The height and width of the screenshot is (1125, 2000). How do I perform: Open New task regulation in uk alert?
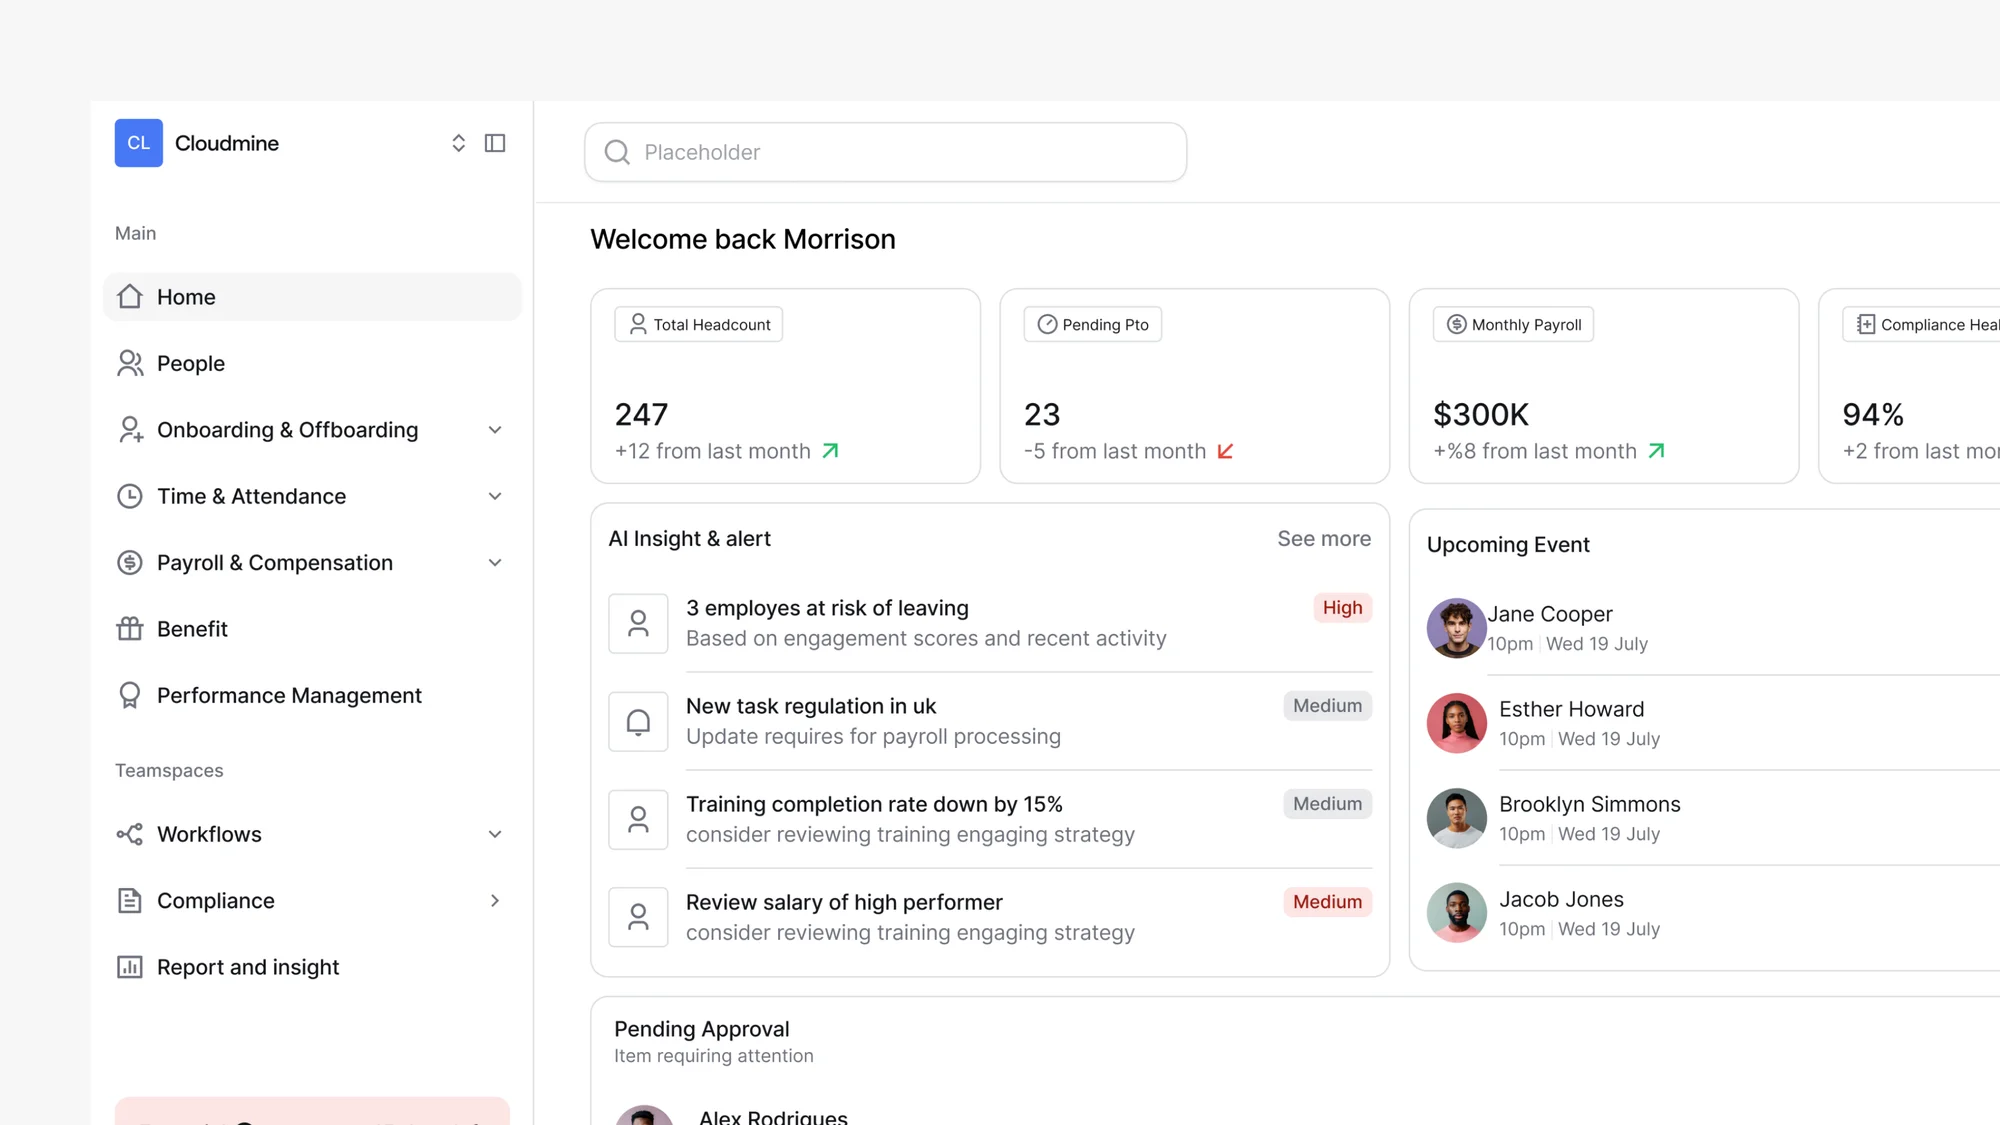click(x=990, y=721)
